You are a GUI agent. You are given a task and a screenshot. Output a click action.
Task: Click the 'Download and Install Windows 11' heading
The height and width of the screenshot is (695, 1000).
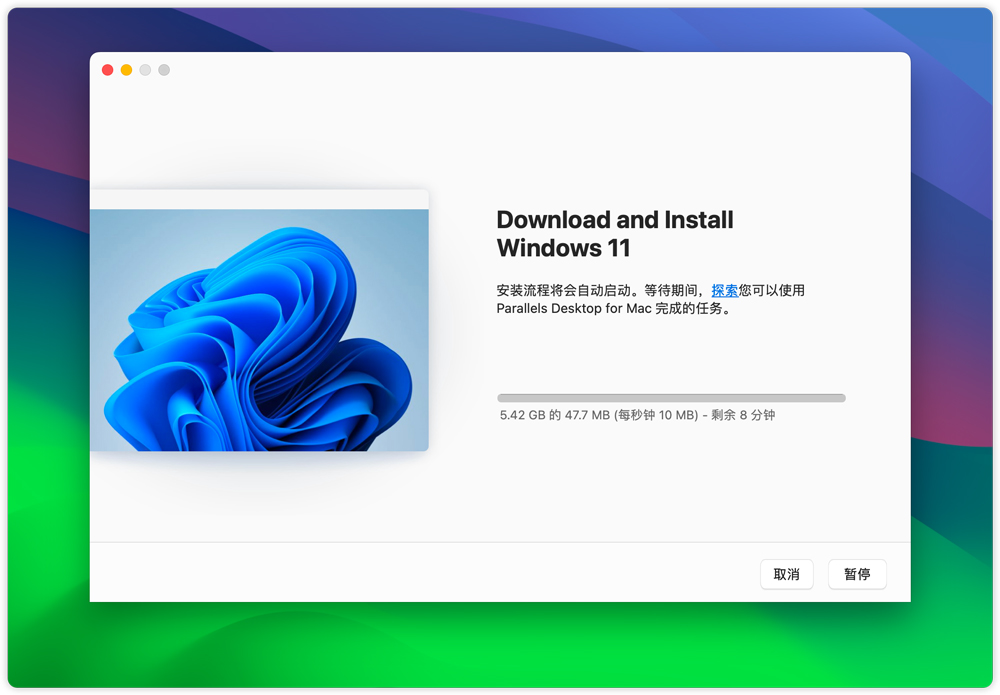[615, 233]
